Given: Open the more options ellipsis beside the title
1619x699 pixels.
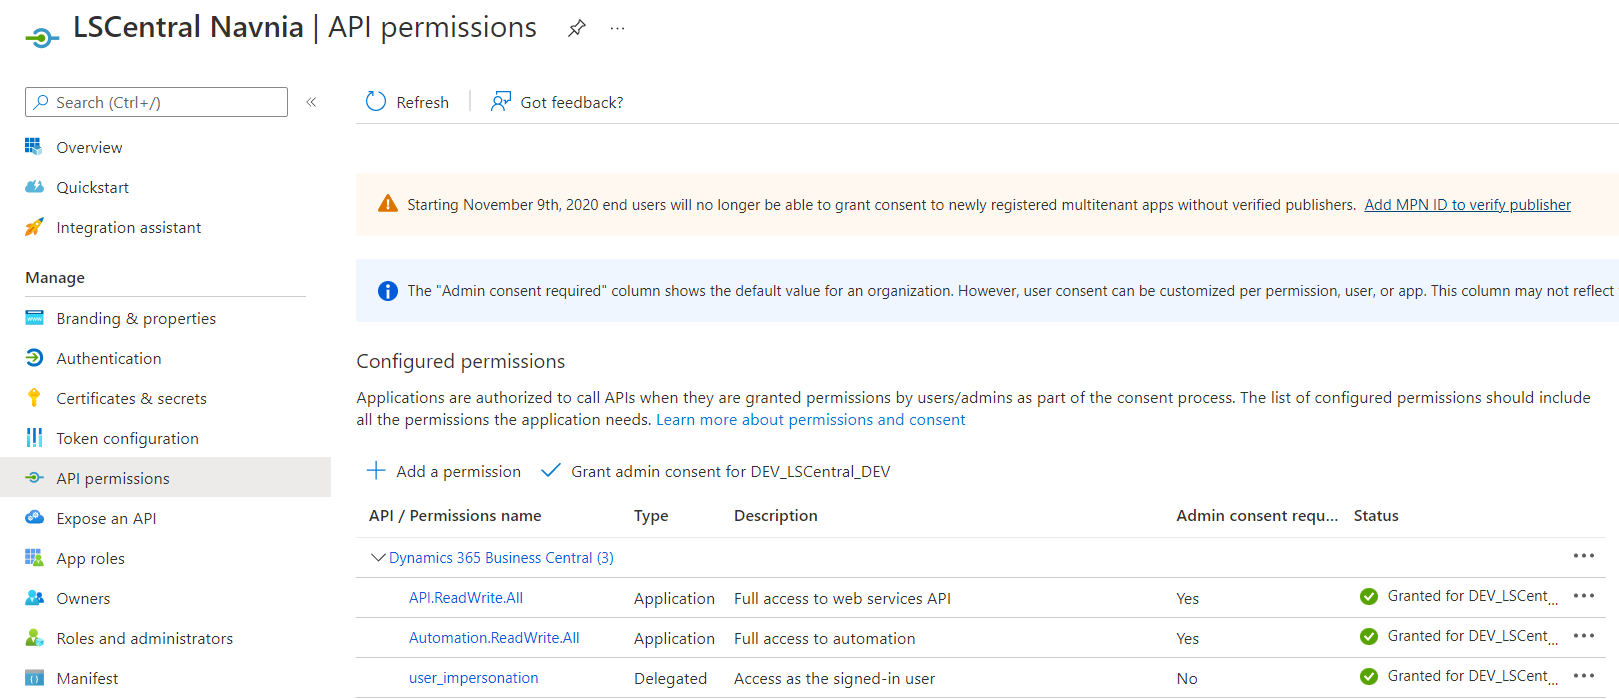Looking at the screenshot, I should (617, 28).
